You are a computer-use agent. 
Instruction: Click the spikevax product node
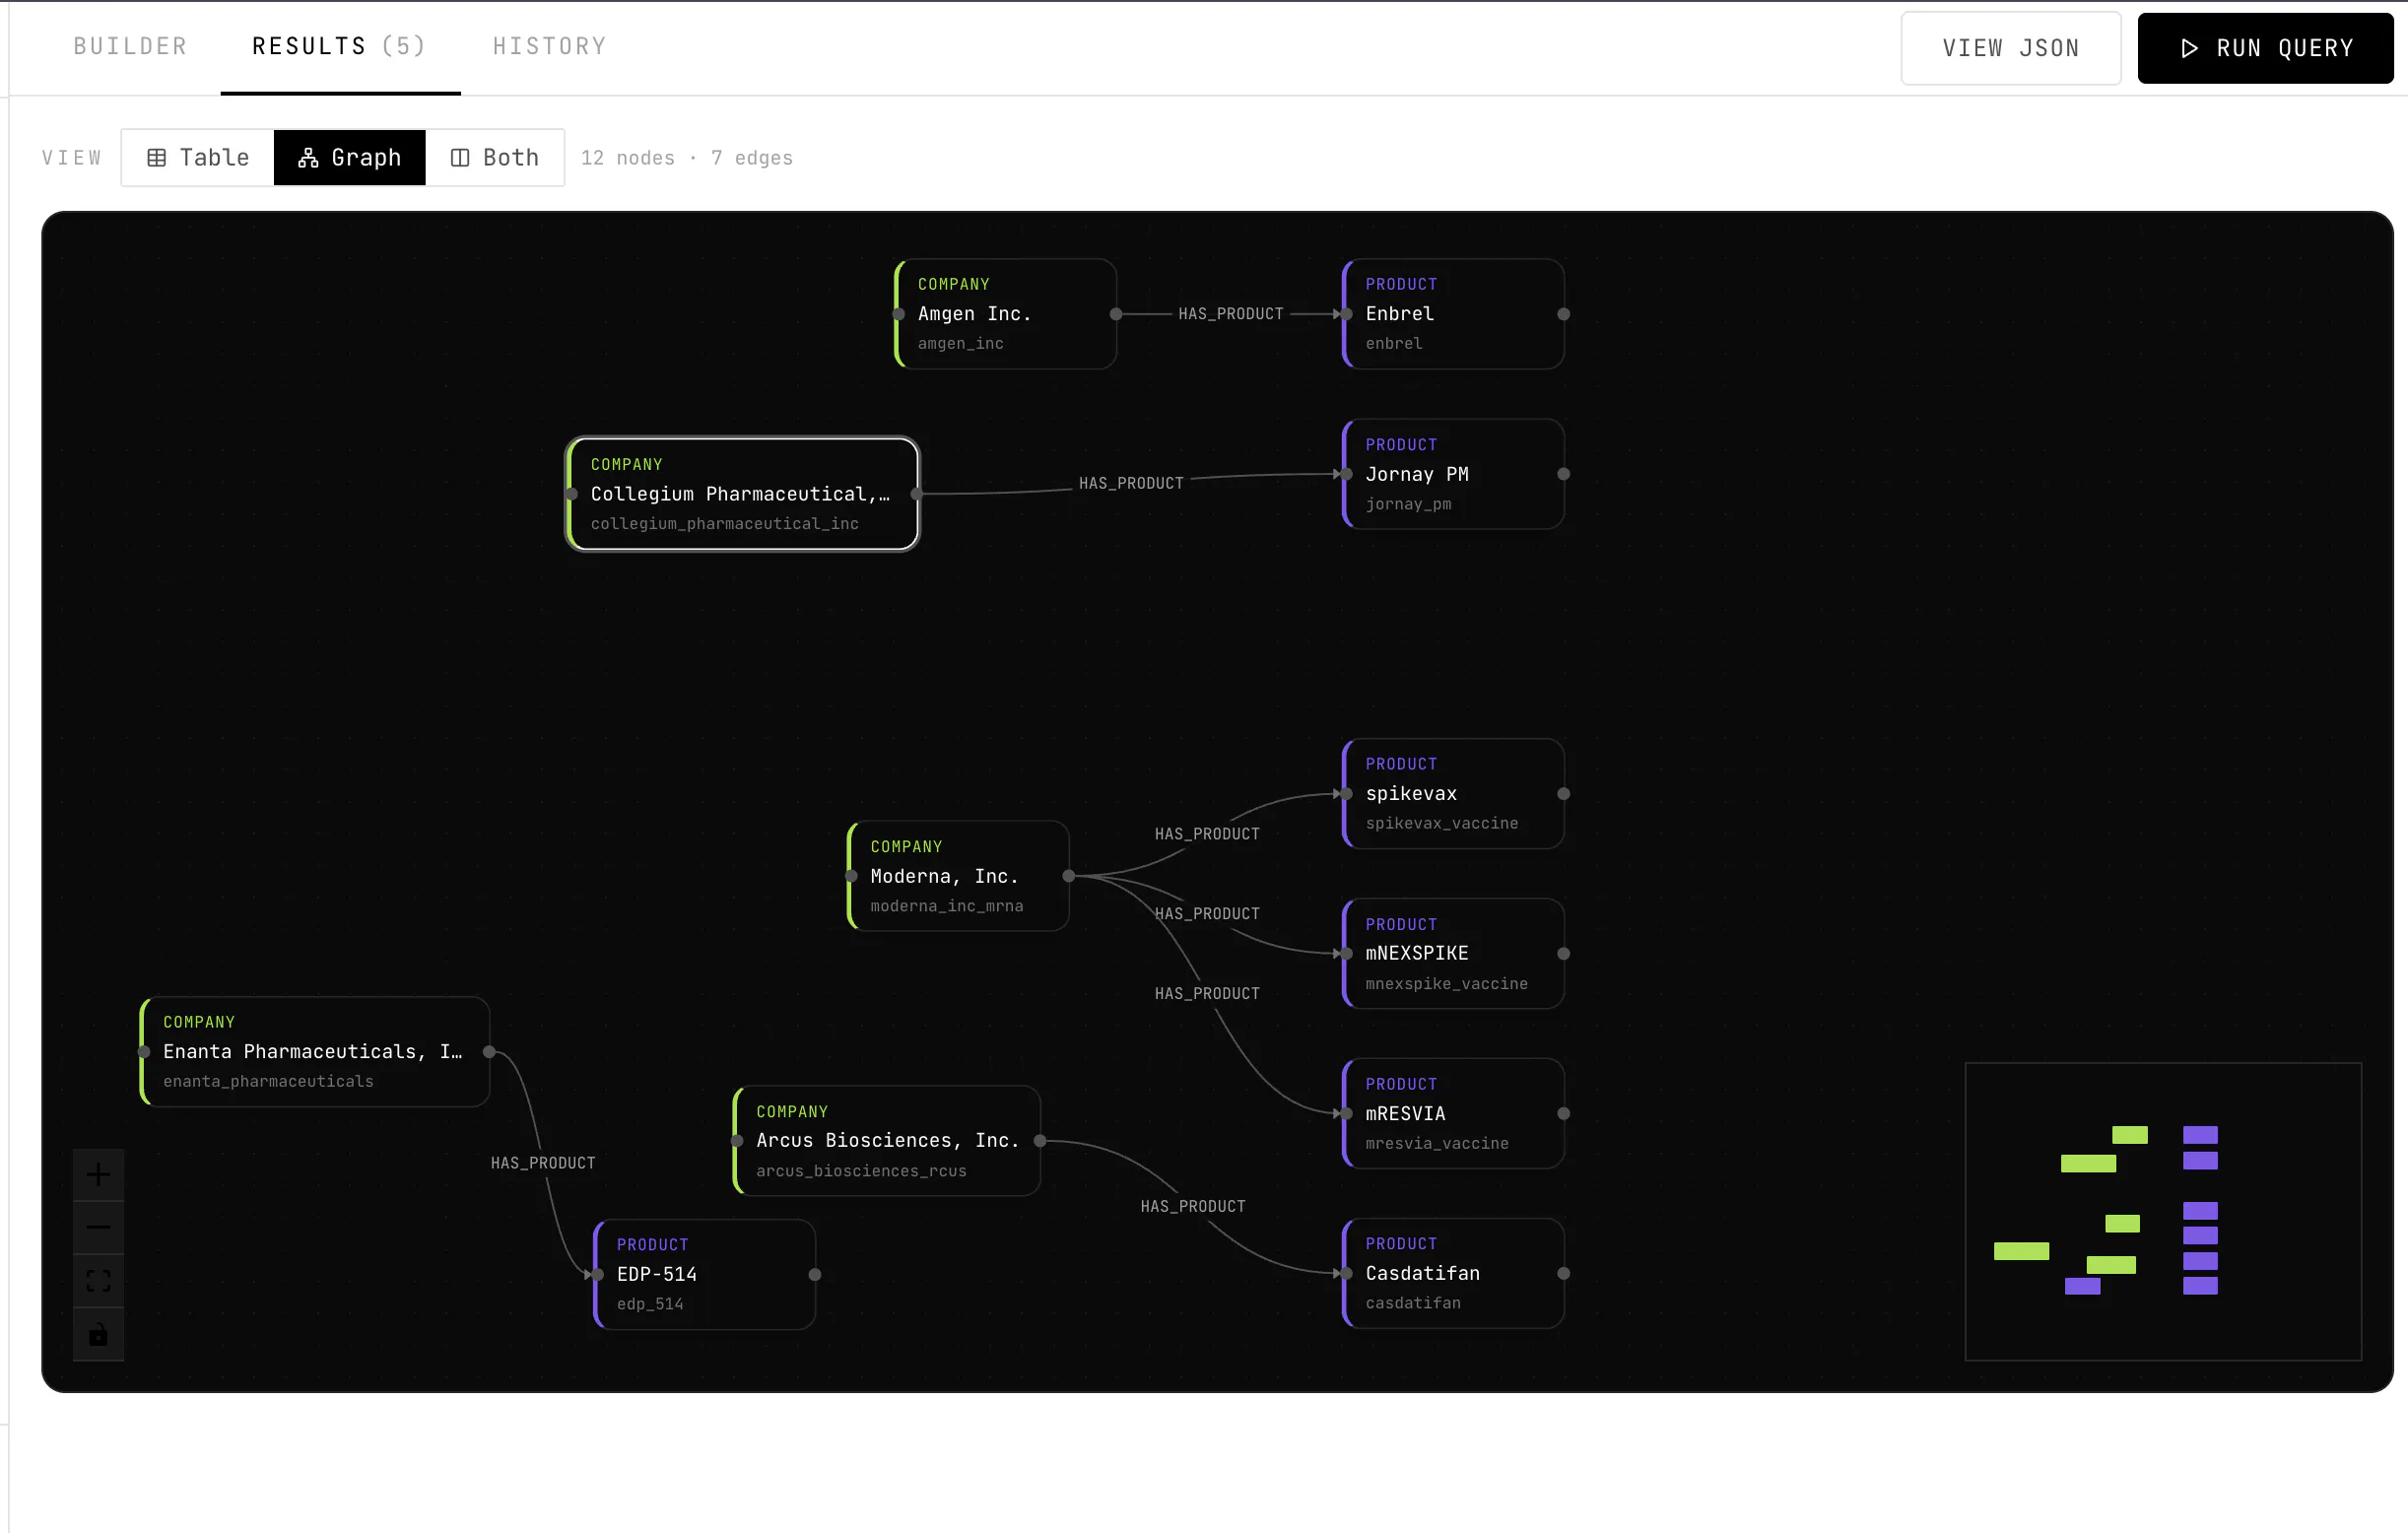click(1453, 794)
